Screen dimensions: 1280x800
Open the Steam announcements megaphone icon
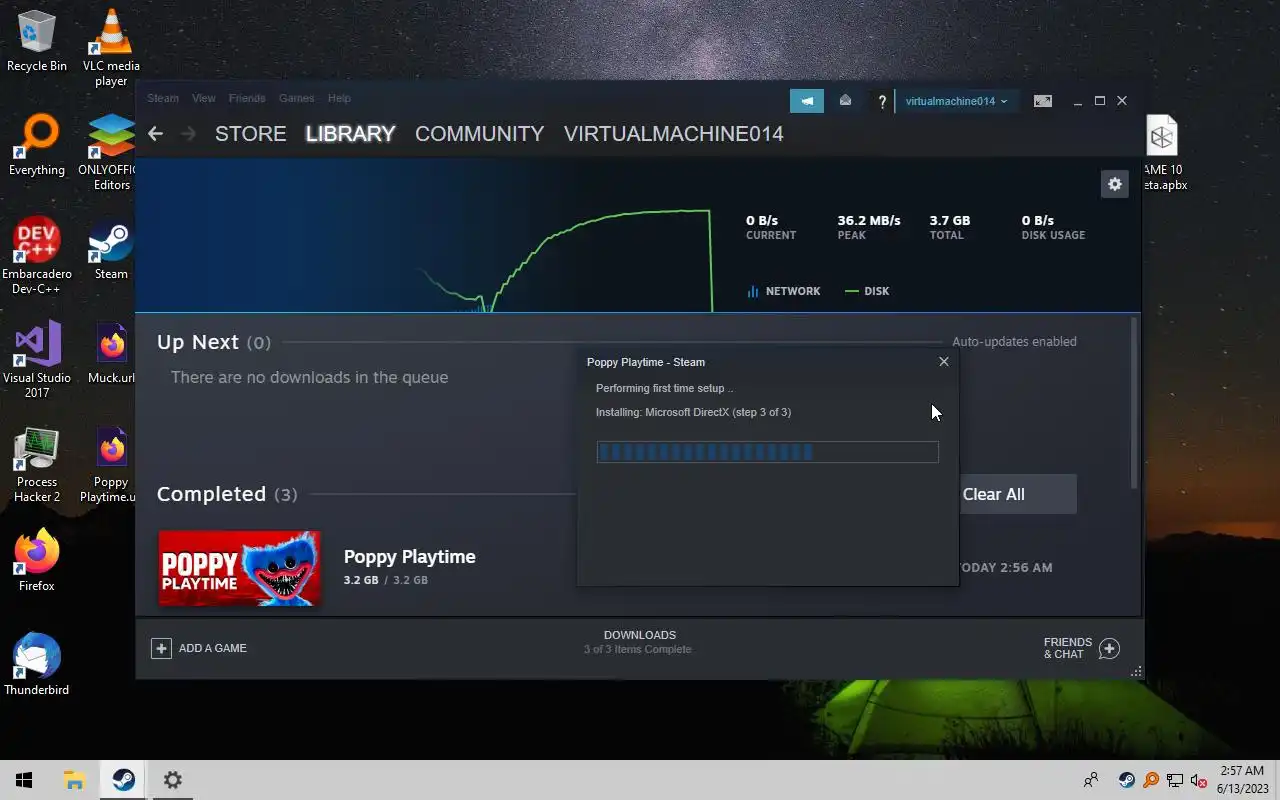click(x=807, y=100)
